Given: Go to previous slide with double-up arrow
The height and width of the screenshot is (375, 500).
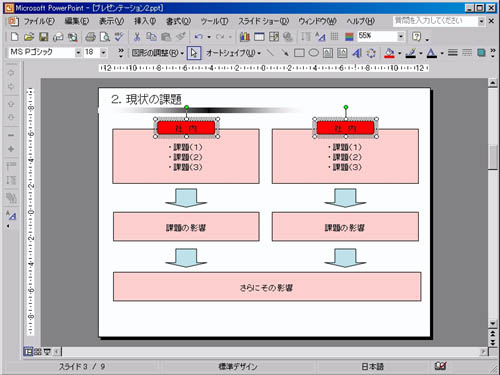Looking at the screenshot, I should pos(493,334).
